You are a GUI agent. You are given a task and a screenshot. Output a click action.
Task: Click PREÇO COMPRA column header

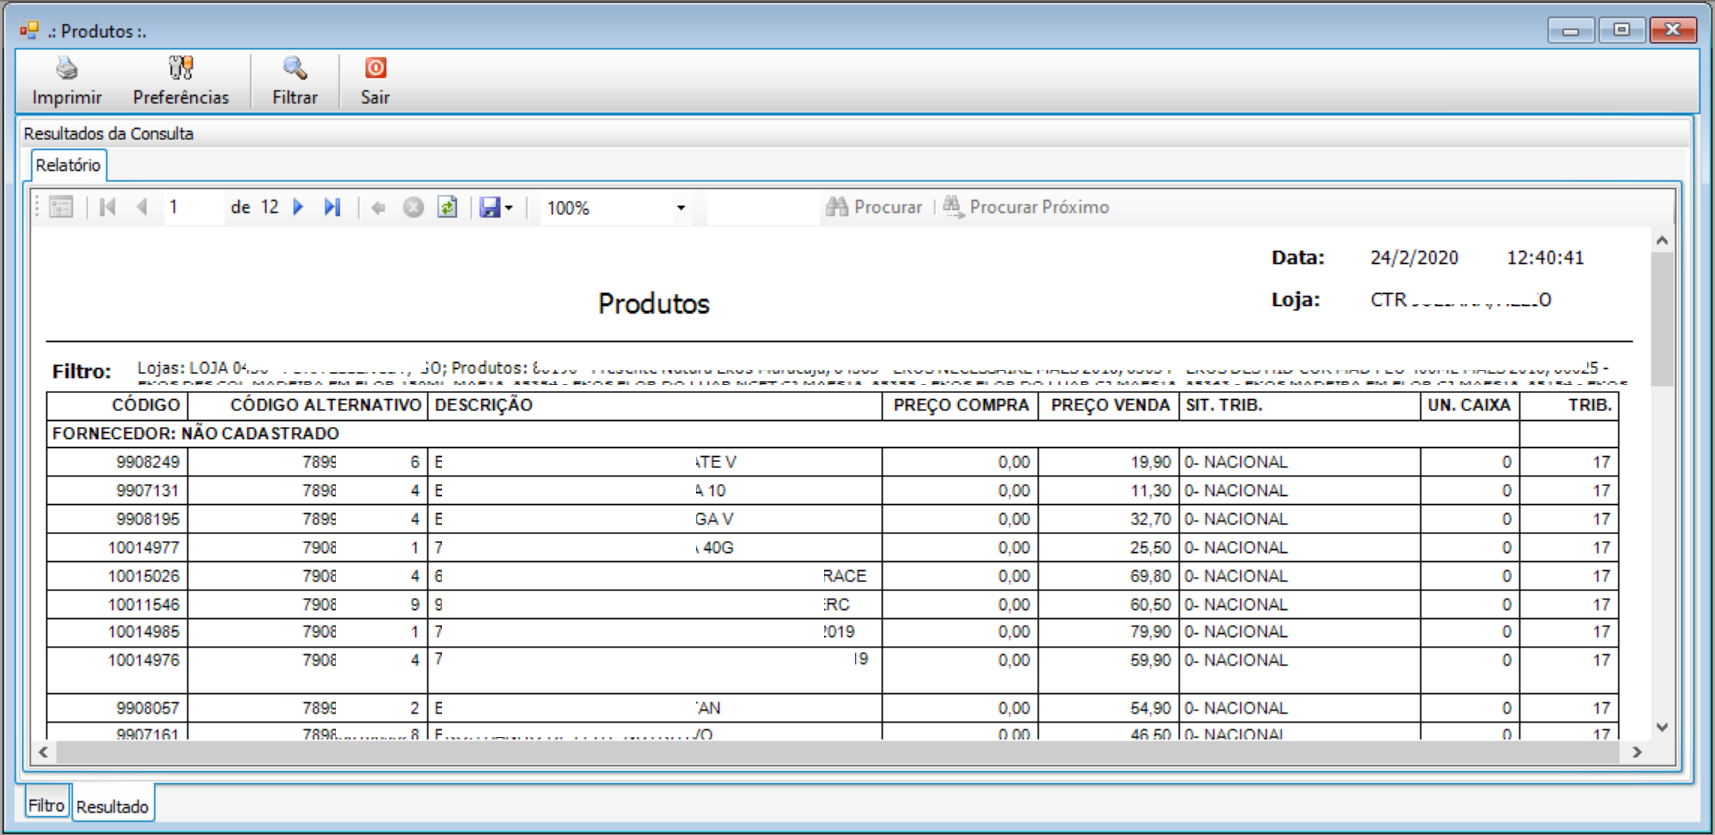pos(960,405)
